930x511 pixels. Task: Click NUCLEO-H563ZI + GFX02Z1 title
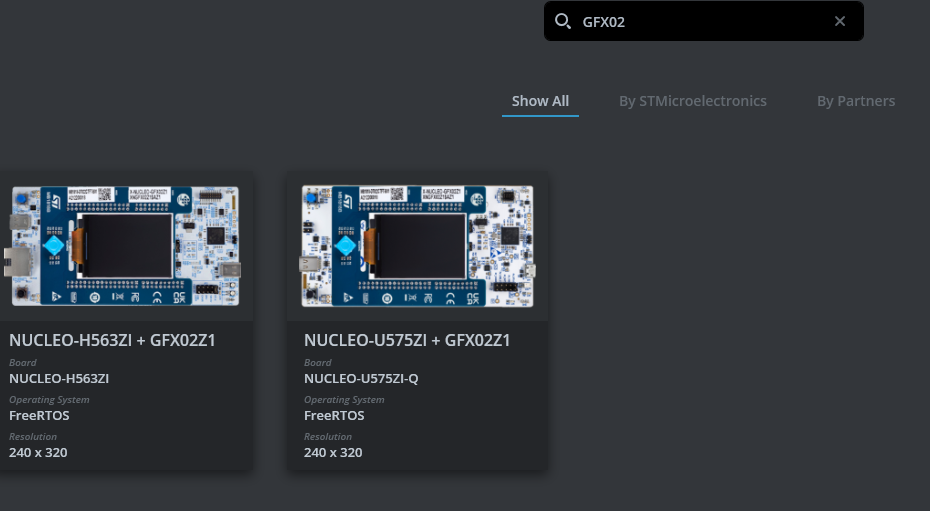(112, 340)
